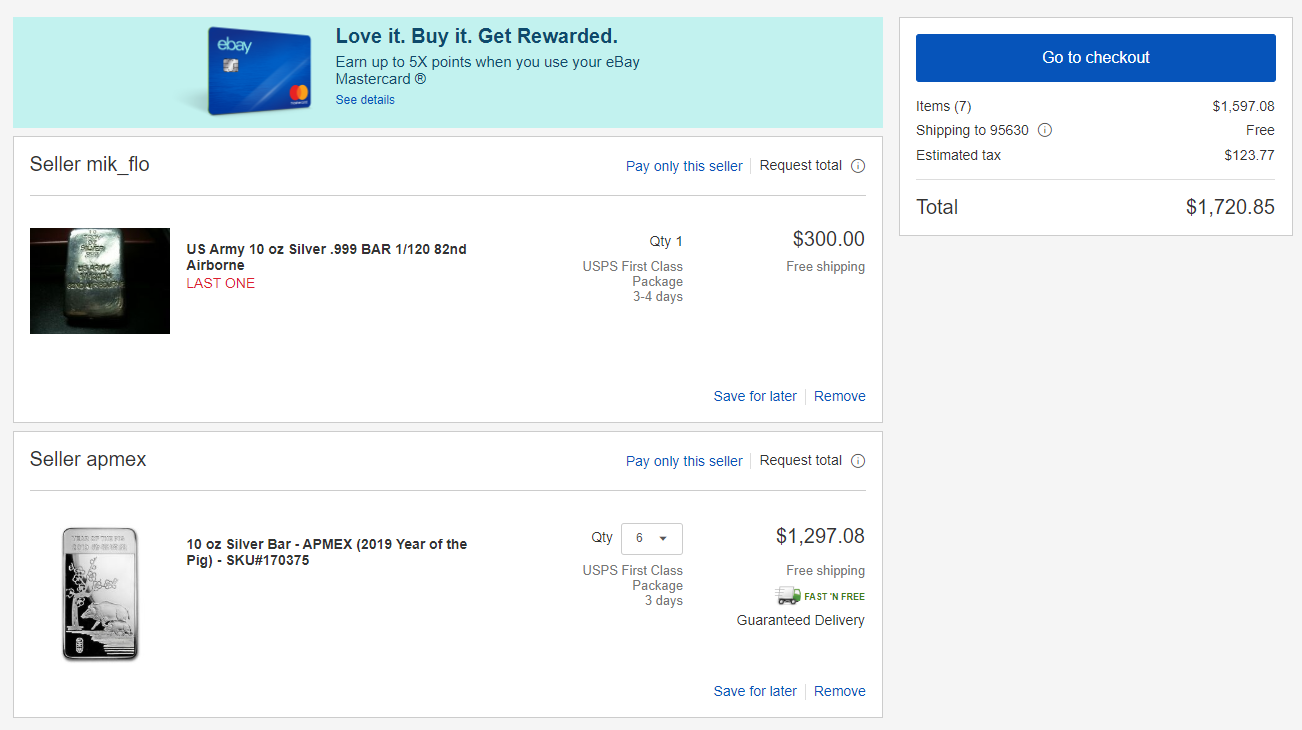Viewport: 1302px width, 730px height.
Task: Open the APMEX Year of the Pig bar thumbnail
Action: [100, 594]
